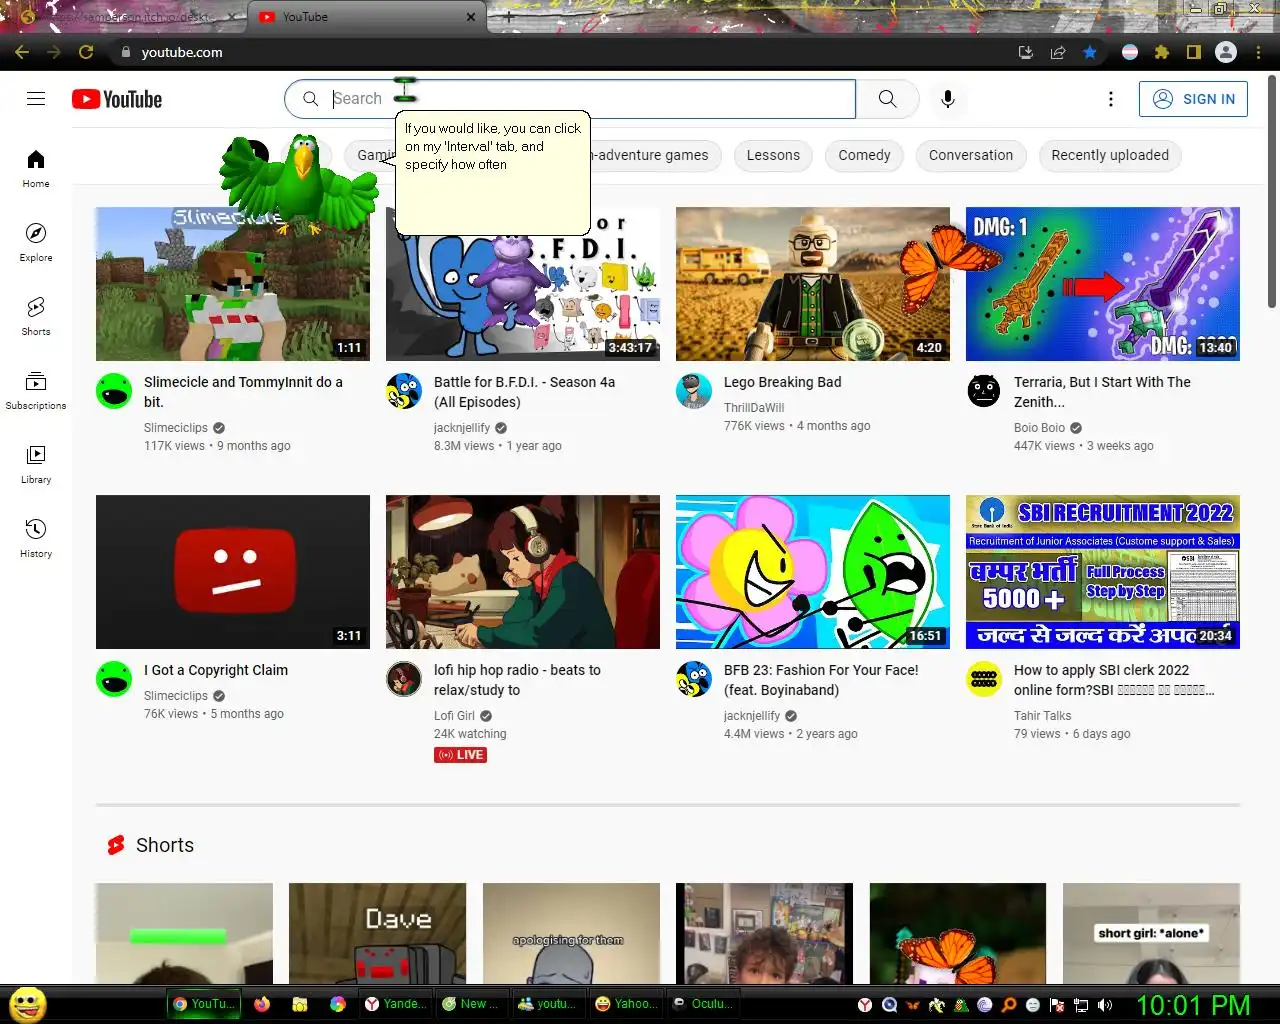Image resolution: width=1280 pixels, height=1024 pixels.
Task: Open History in the sidebar
Action: click(36, 538)
